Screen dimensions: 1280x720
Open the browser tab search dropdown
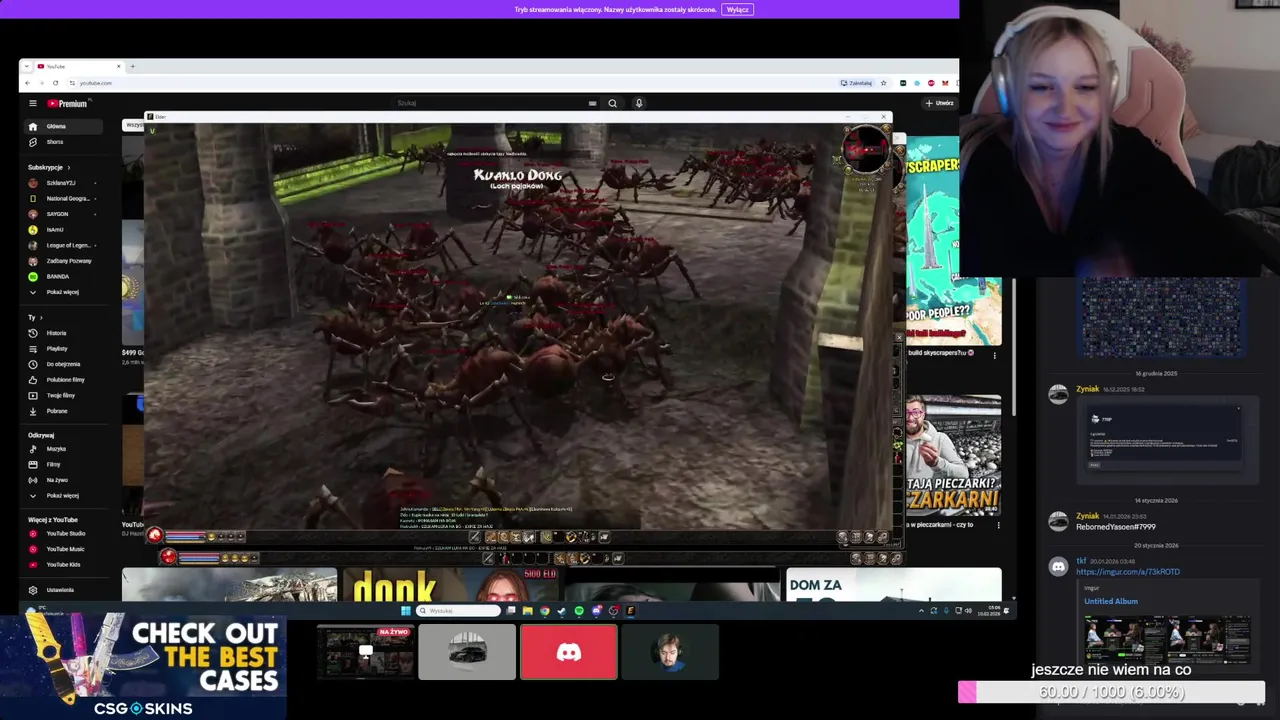point(27,66)
